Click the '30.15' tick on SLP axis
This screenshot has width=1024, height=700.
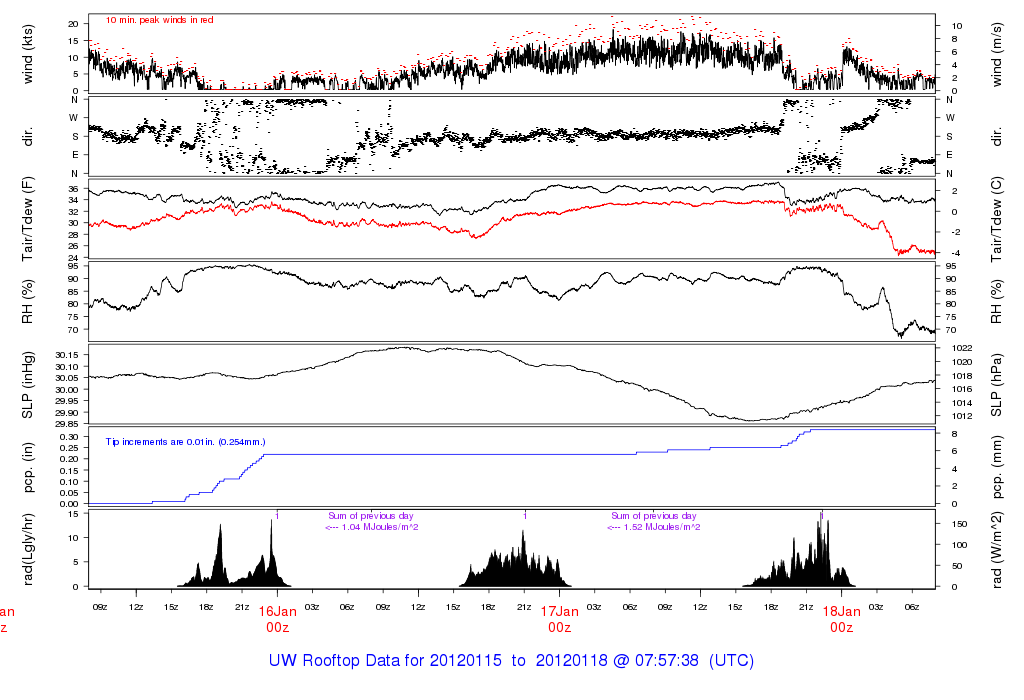(67, 355)
